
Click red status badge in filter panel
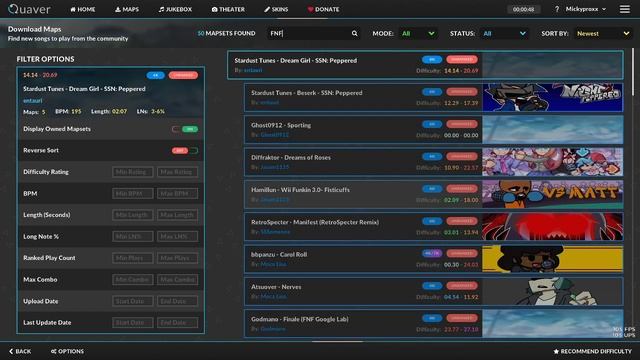183,75
